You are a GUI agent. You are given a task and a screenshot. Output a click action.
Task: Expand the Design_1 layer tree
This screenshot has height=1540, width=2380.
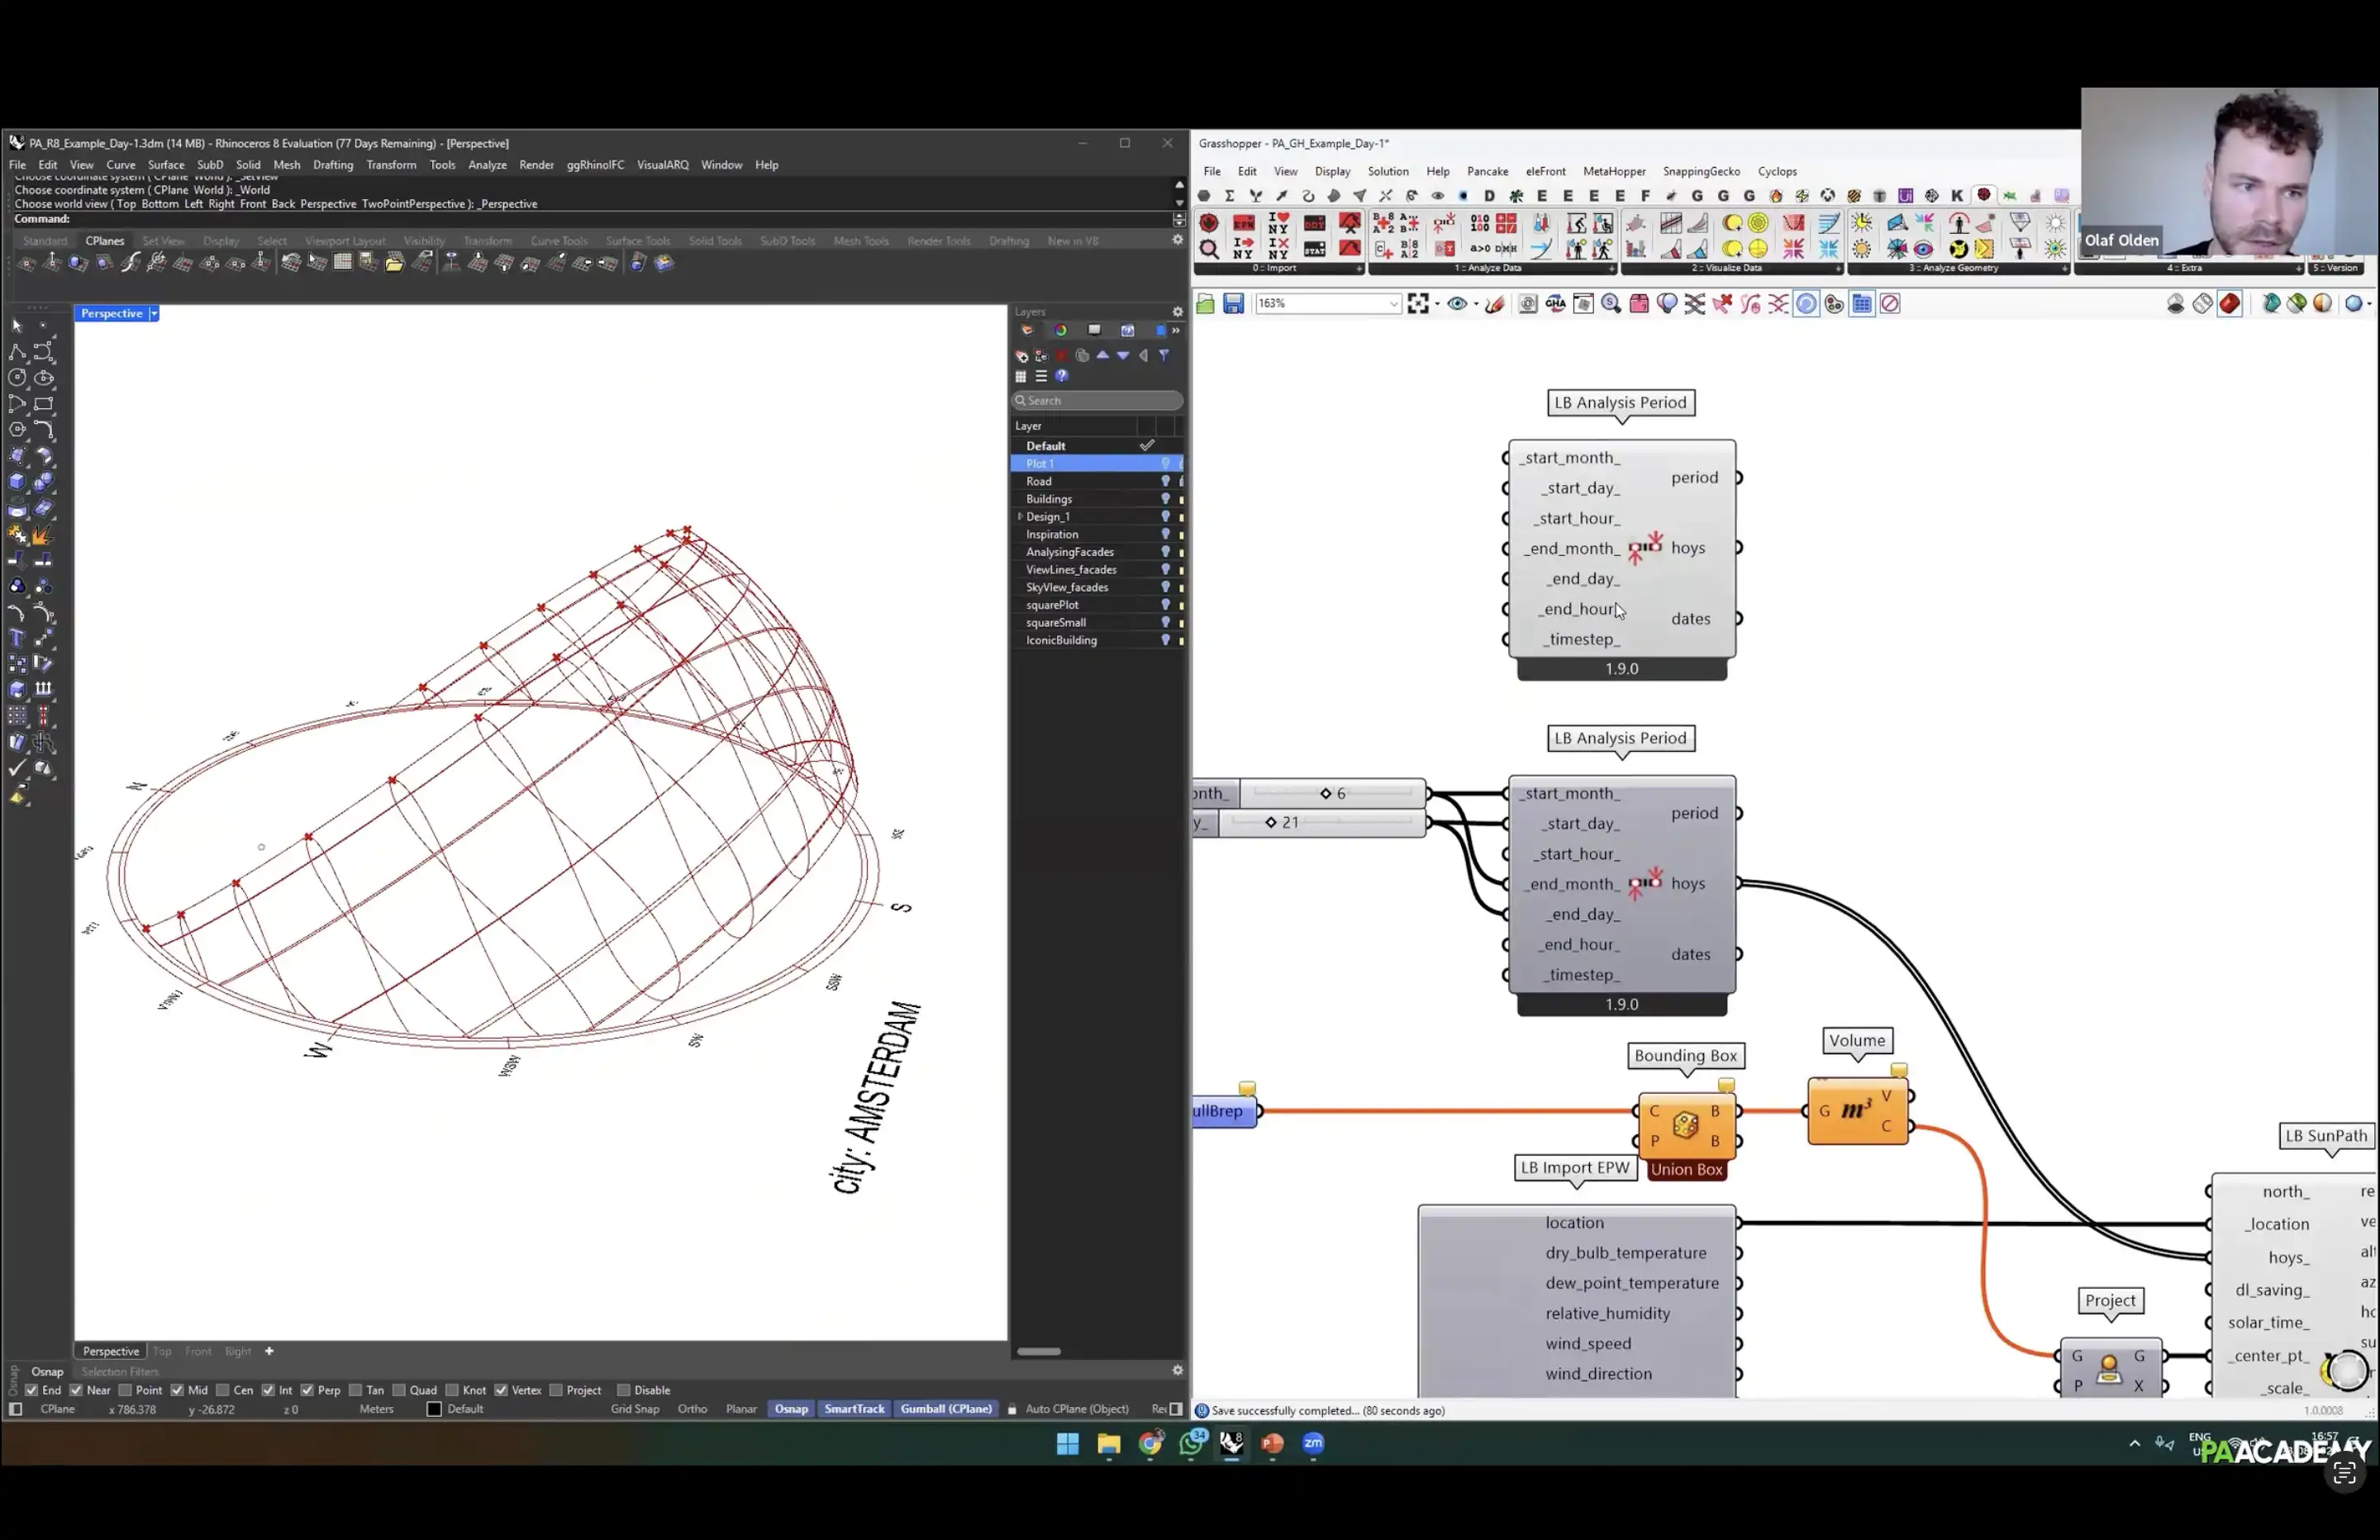[x=1020, y=517]
